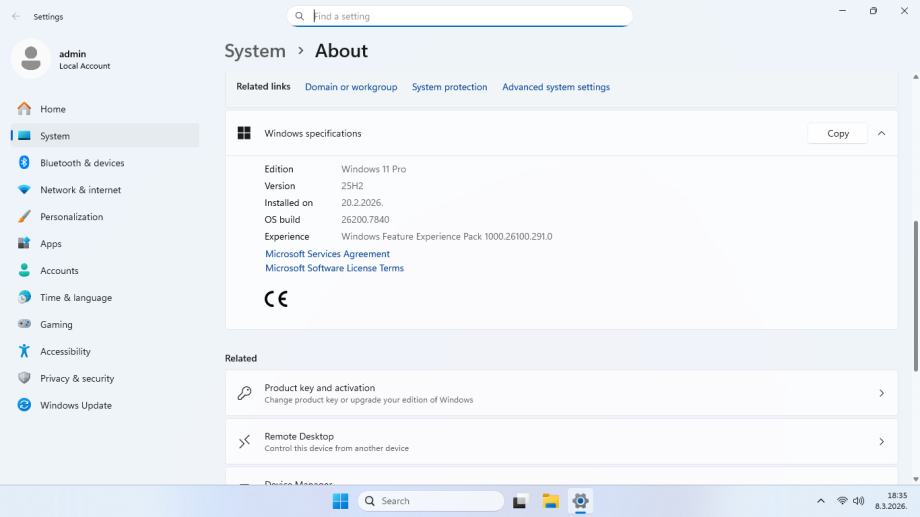Viewport: 920px width, 517px height.
Task: Click the key icon for Product key and activation
Action: point(245,393)
